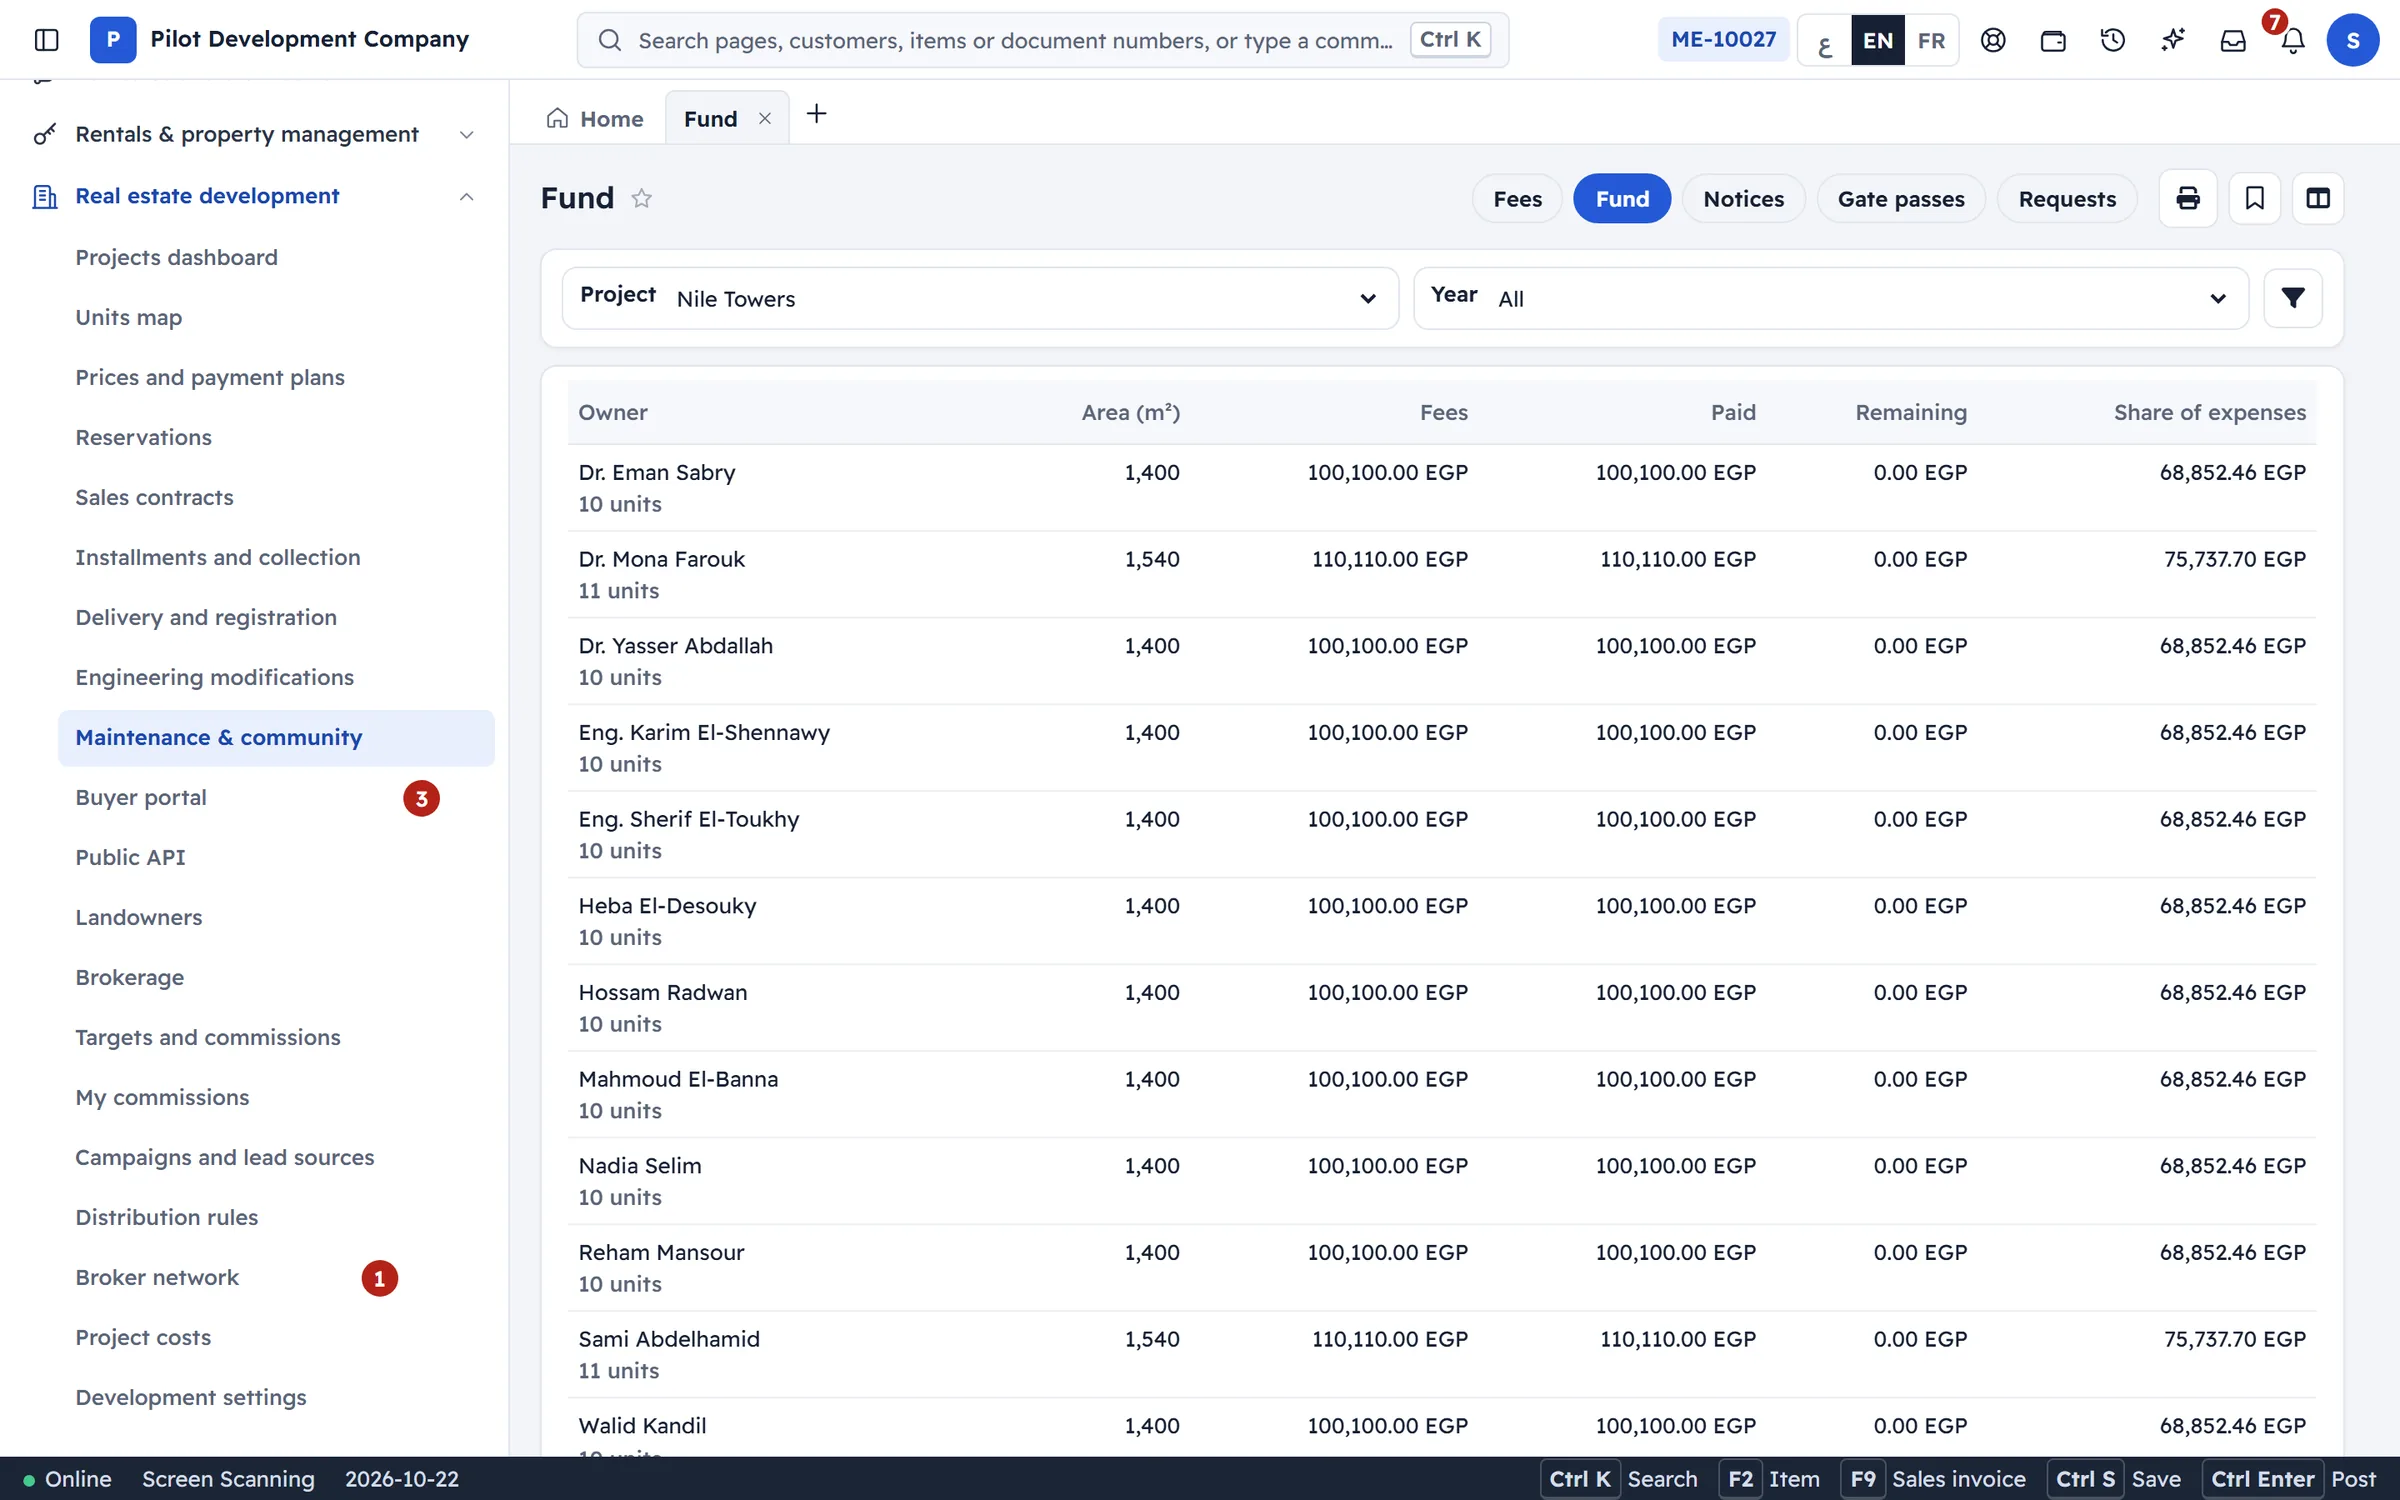Image resolution: width=2400 pixels, height=1500 pixels.
Task: Expand Rentals & property management section
Action: [x=466, y=135]
